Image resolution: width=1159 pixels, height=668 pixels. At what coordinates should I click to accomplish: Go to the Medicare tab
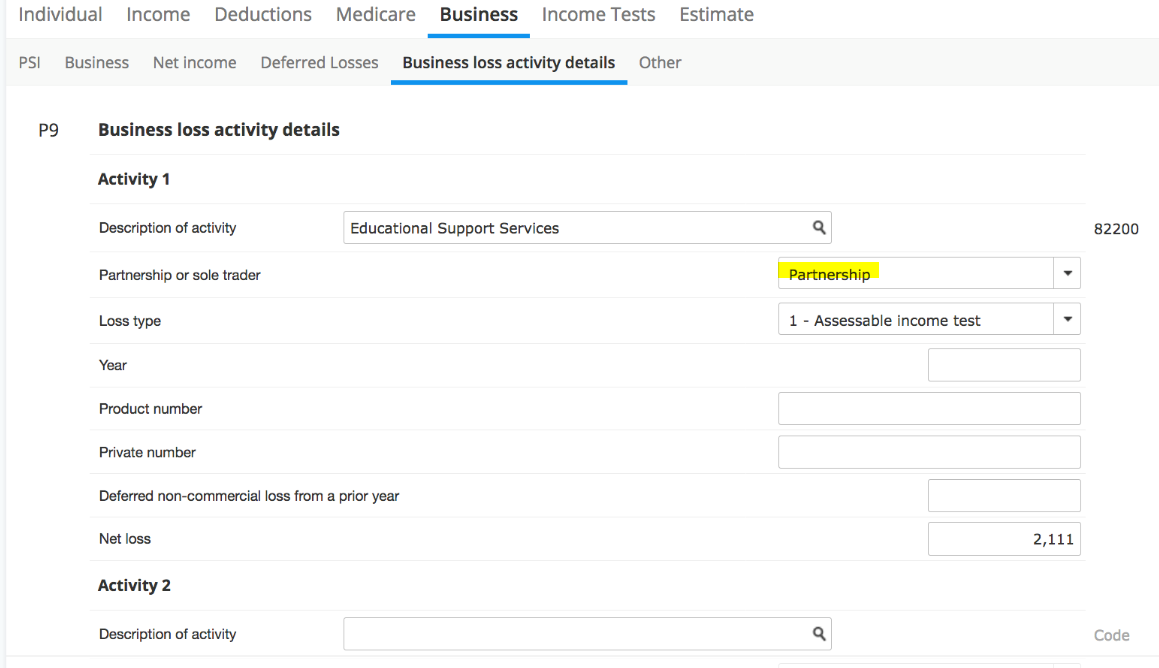click(x=375, y=15)
